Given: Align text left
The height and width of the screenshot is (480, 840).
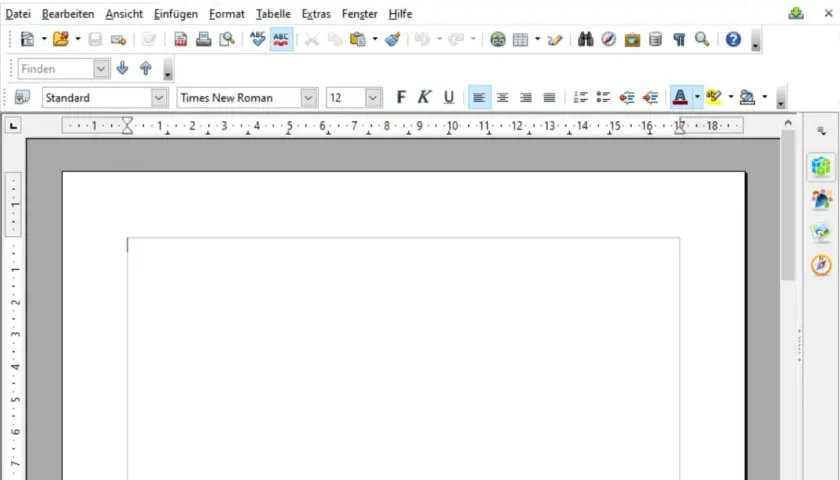Looking at the screenshot, I should [x=479, y=98].
